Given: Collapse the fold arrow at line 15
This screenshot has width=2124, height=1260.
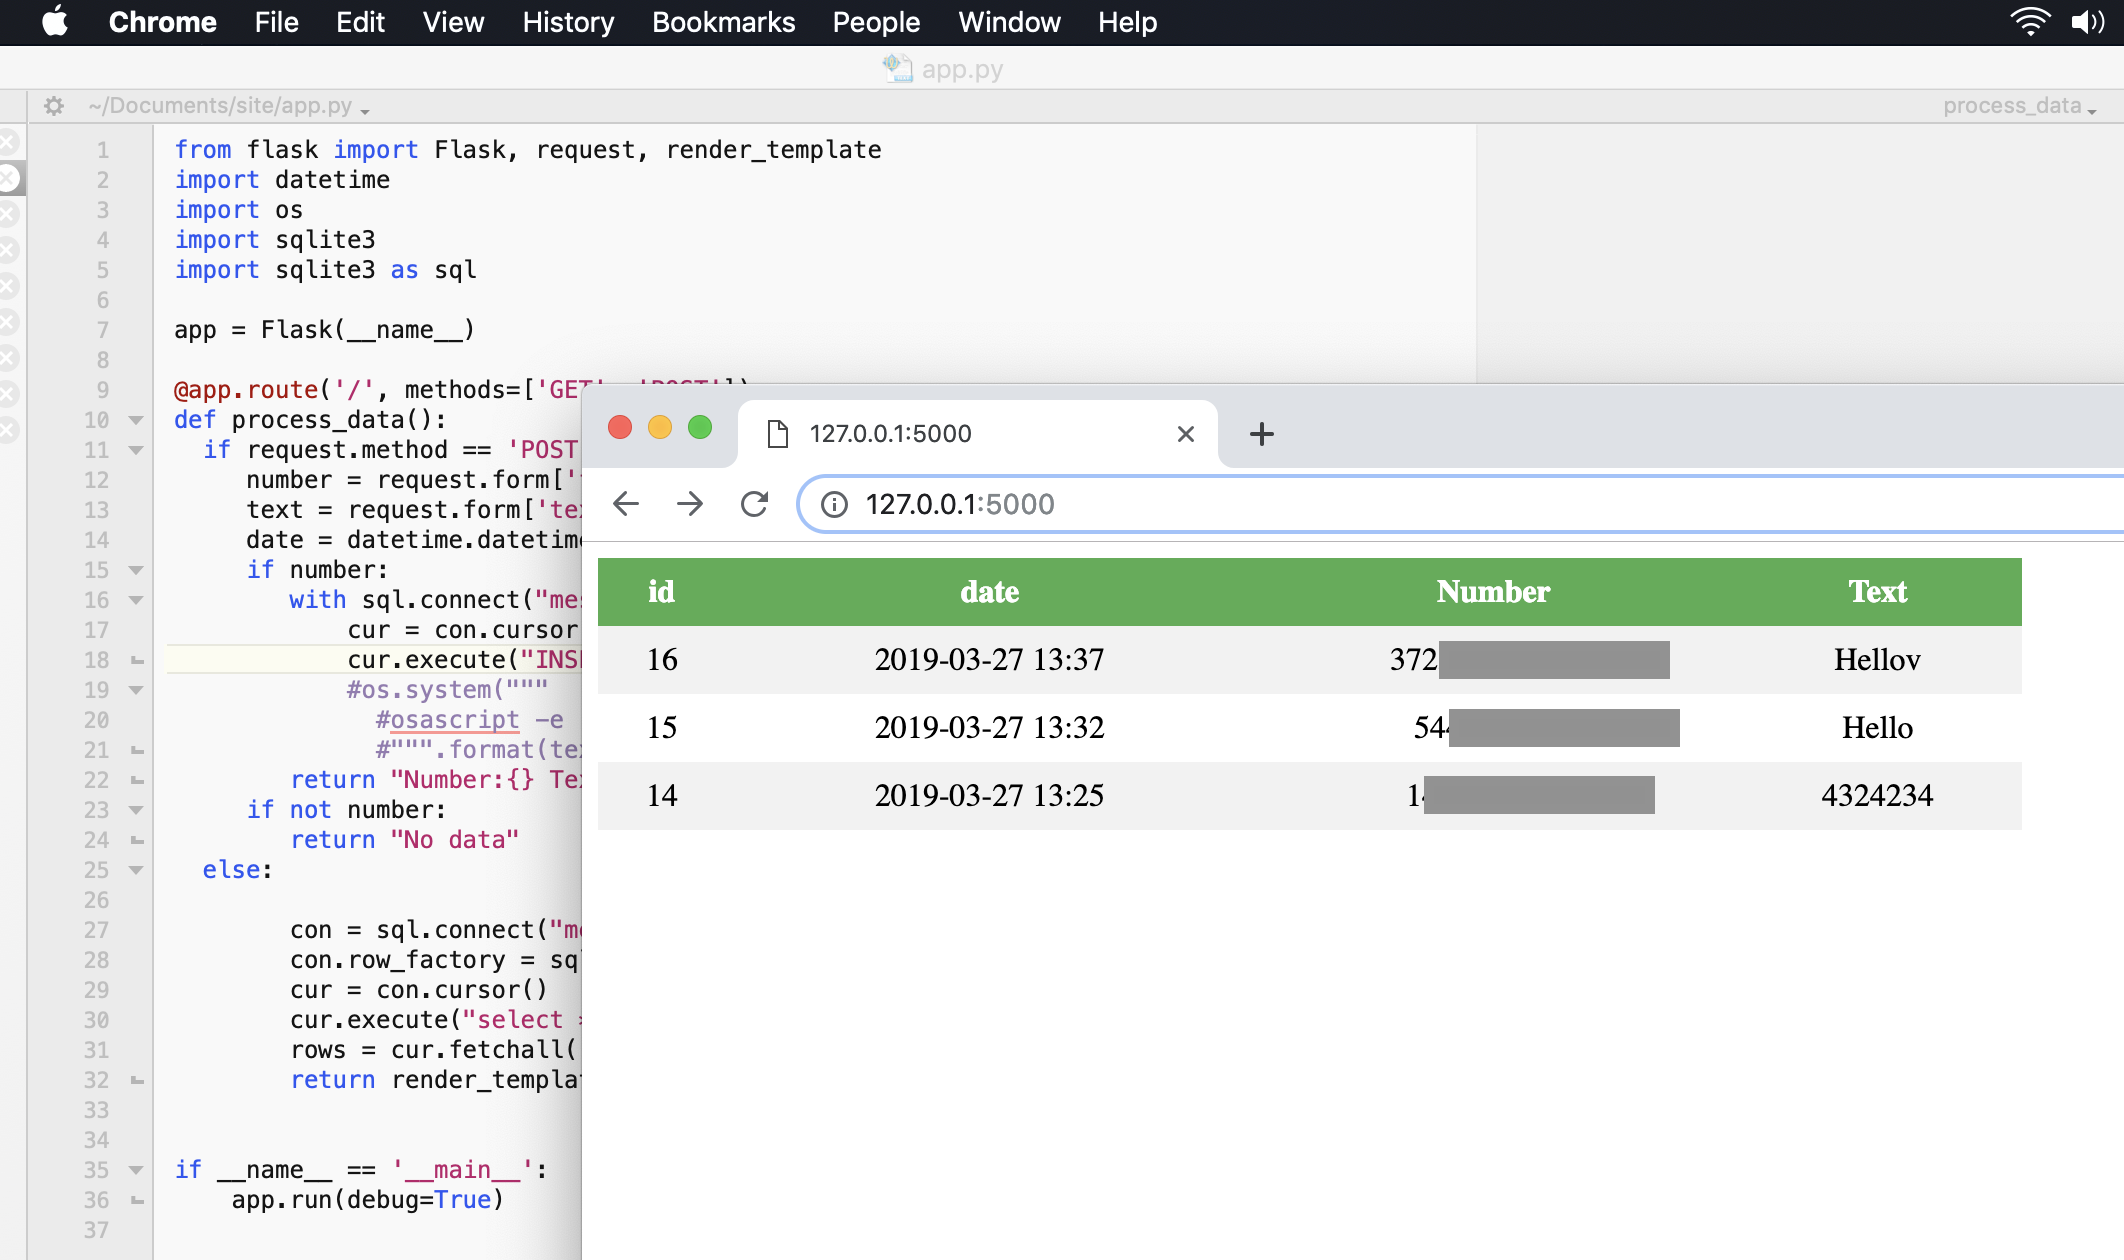Looking at the screenshot, I should coord(136,570).
